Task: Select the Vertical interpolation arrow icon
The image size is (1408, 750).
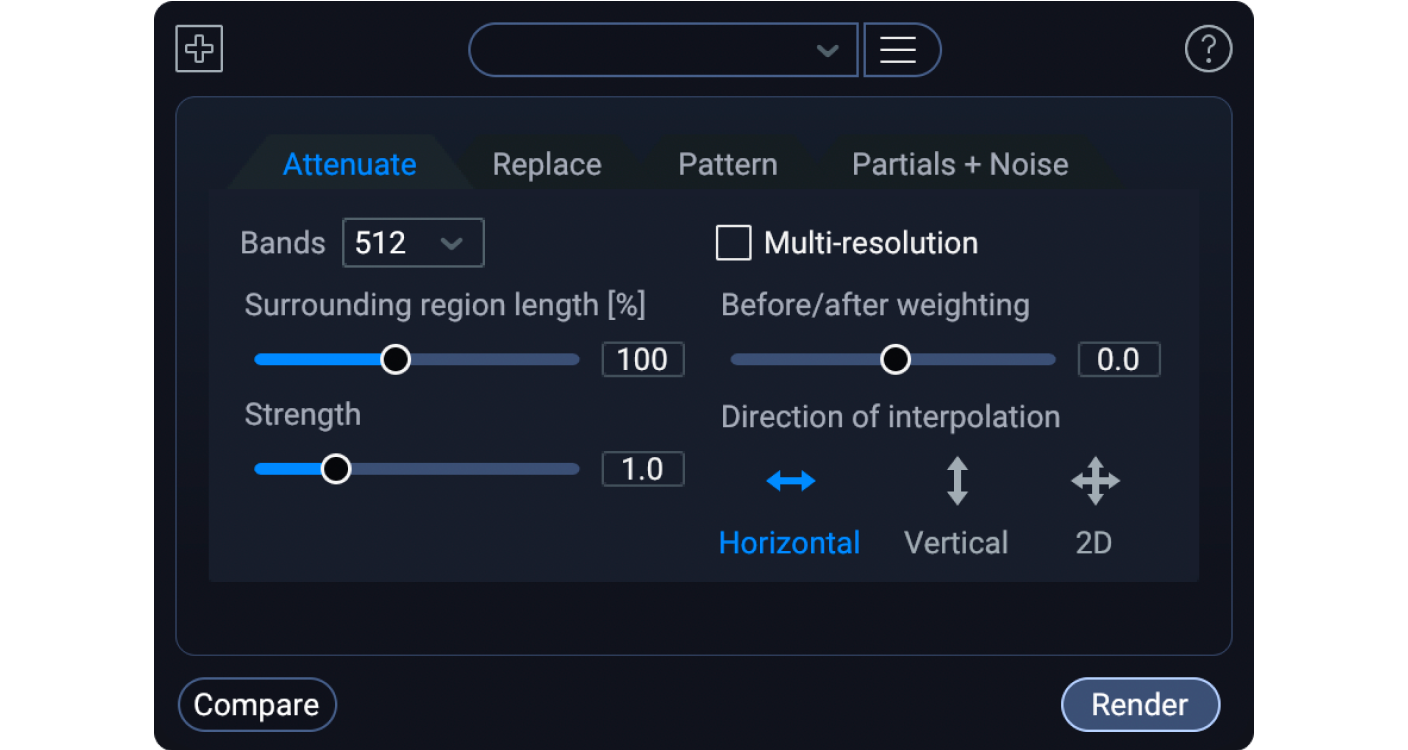Action: tap(957, 481)
